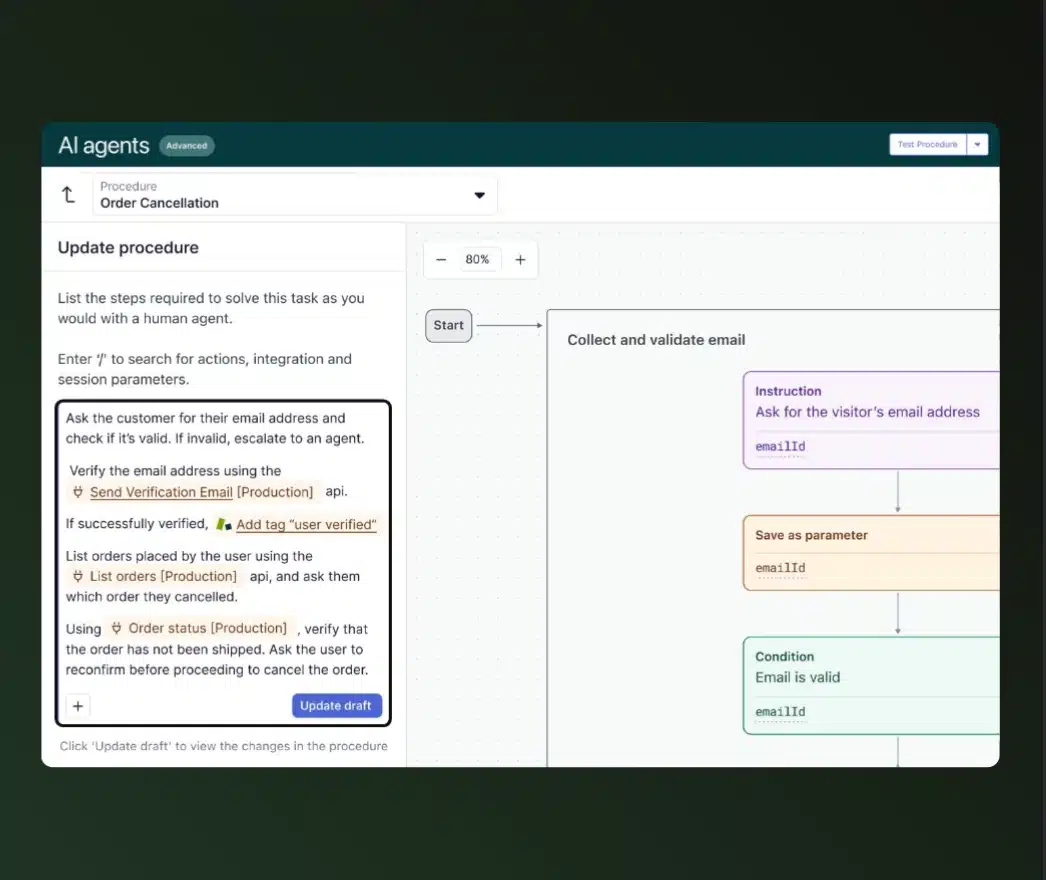Click the zoom in plus icon
1046x880 pixels.
tap(520, 260)
